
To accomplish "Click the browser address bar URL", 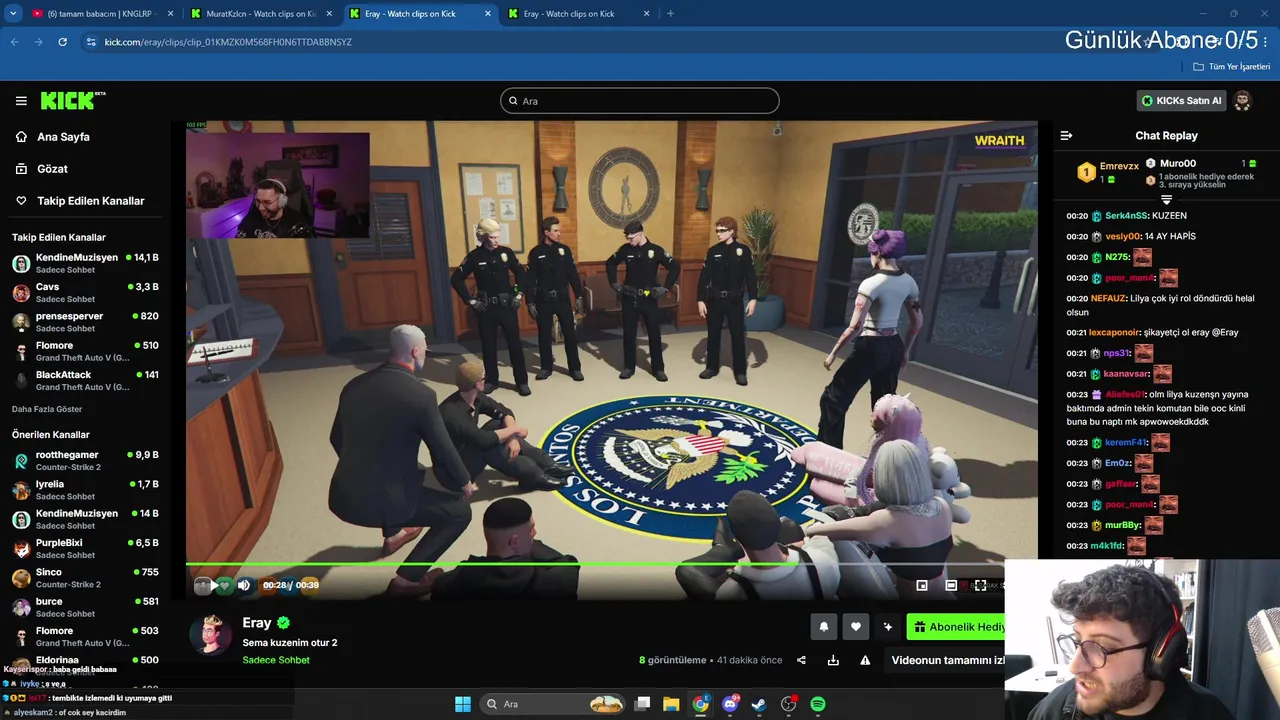I will [x=228, y=42].
